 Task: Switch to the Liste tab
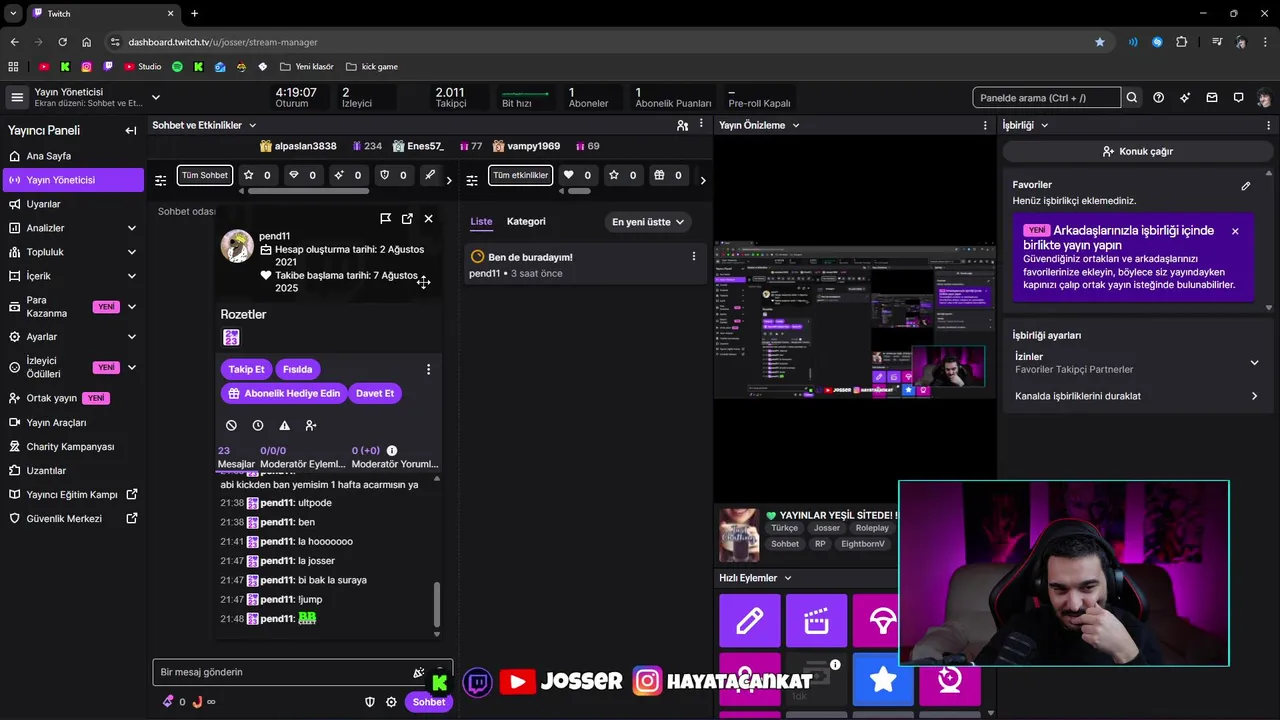click(x=481, y=221)
